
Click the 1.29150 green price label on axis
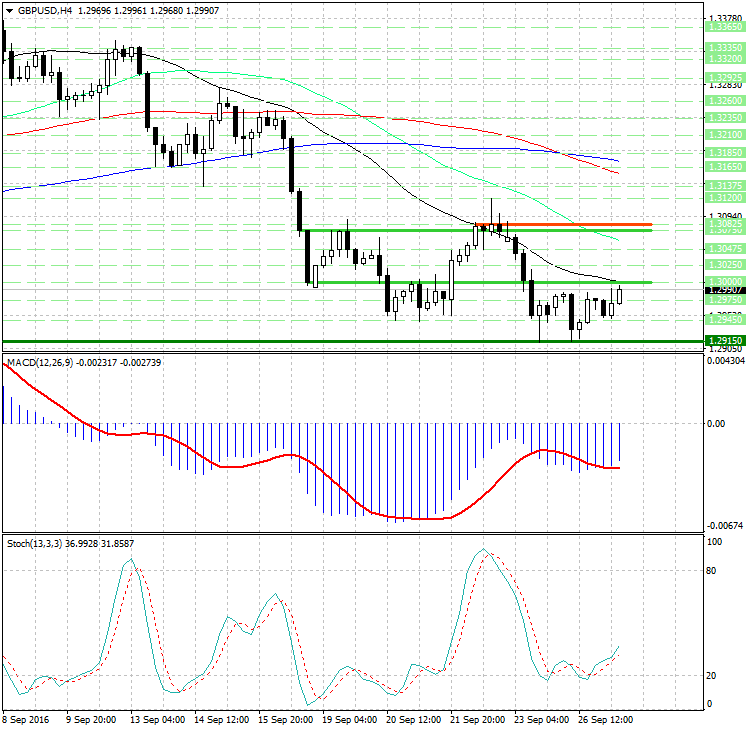723,341
